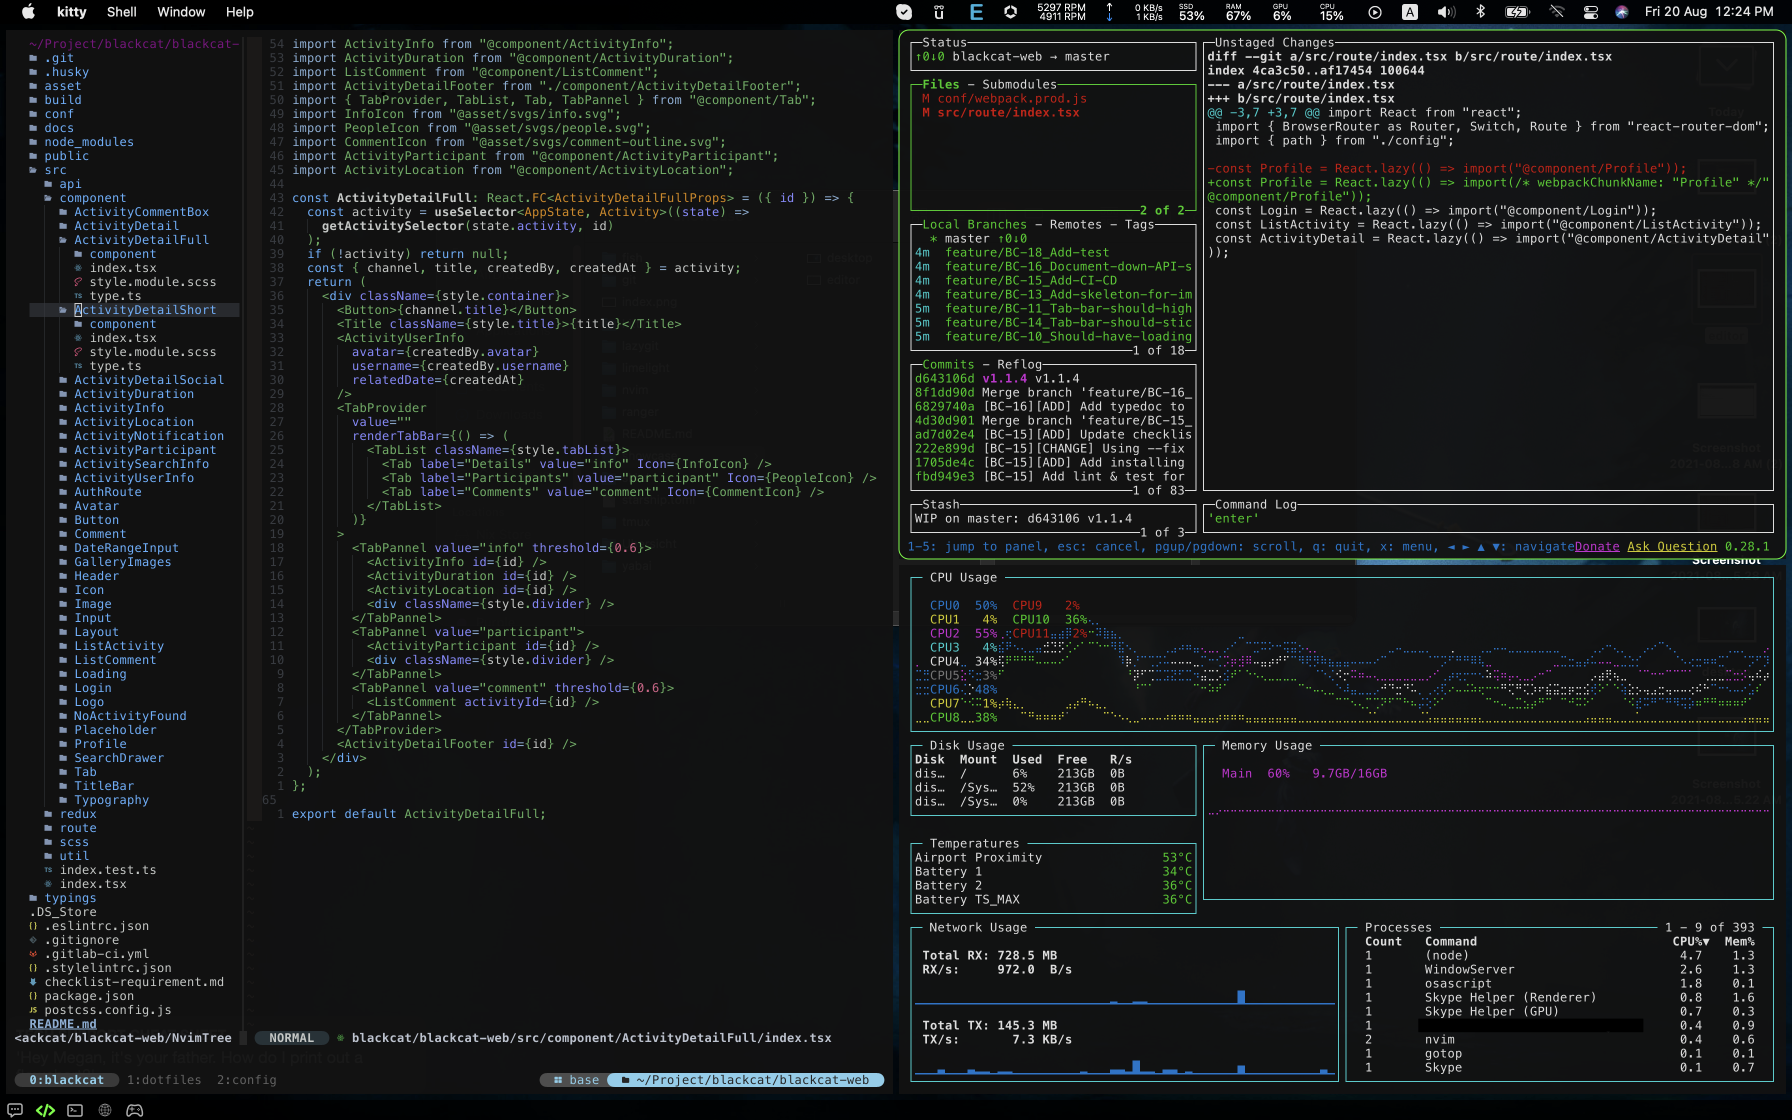
Task: Open the date and time clock
Action: coord(1709,12)
